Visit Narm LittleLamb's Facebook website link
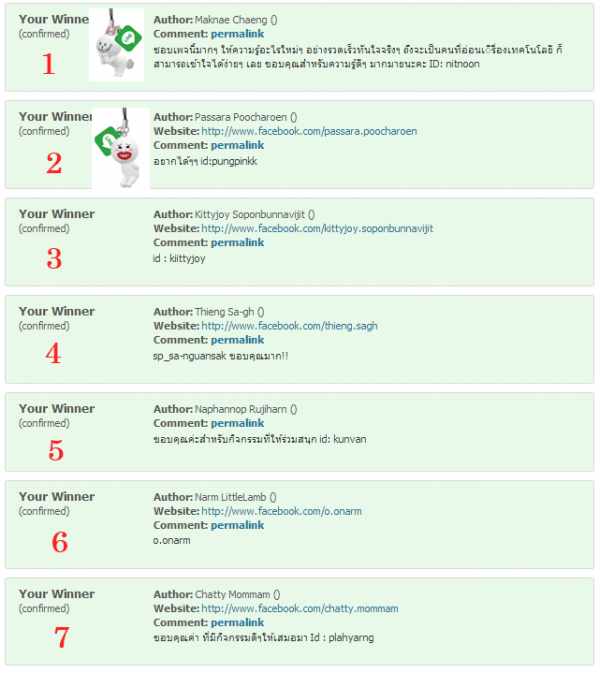This screenshot has width=600, height=673. point(281,510)
